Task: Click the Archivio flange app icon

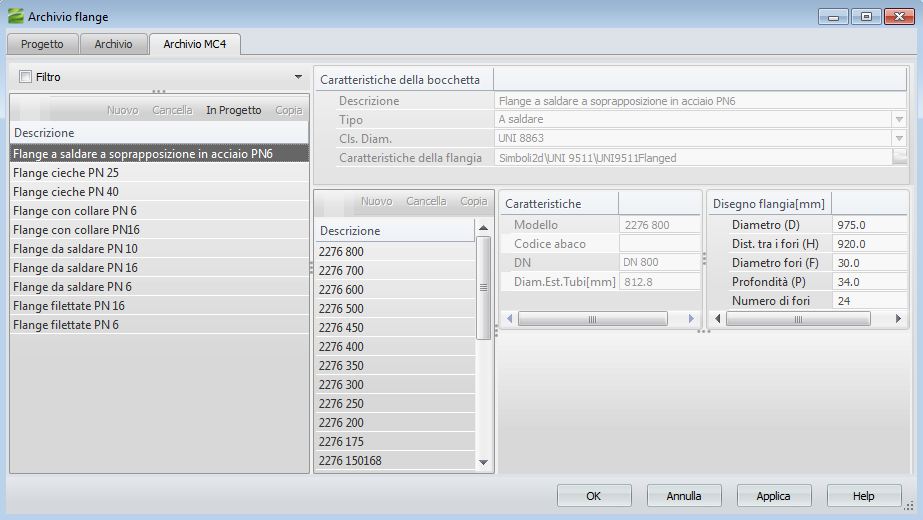Action: tap(15, 17)
